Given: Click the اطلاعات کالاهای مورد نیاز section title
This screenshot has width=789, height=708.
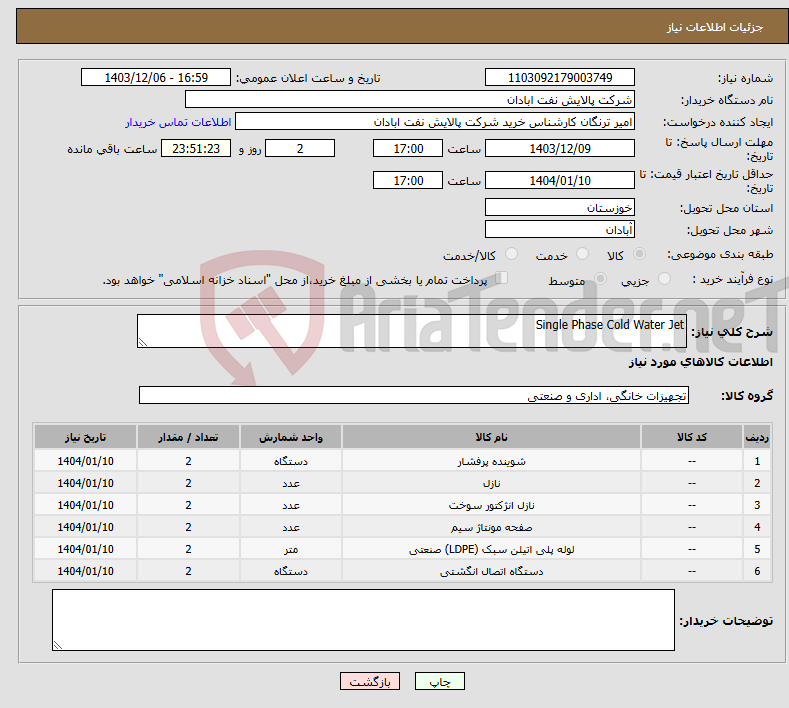Looking at the screenshot, I should tap(700, 362).
